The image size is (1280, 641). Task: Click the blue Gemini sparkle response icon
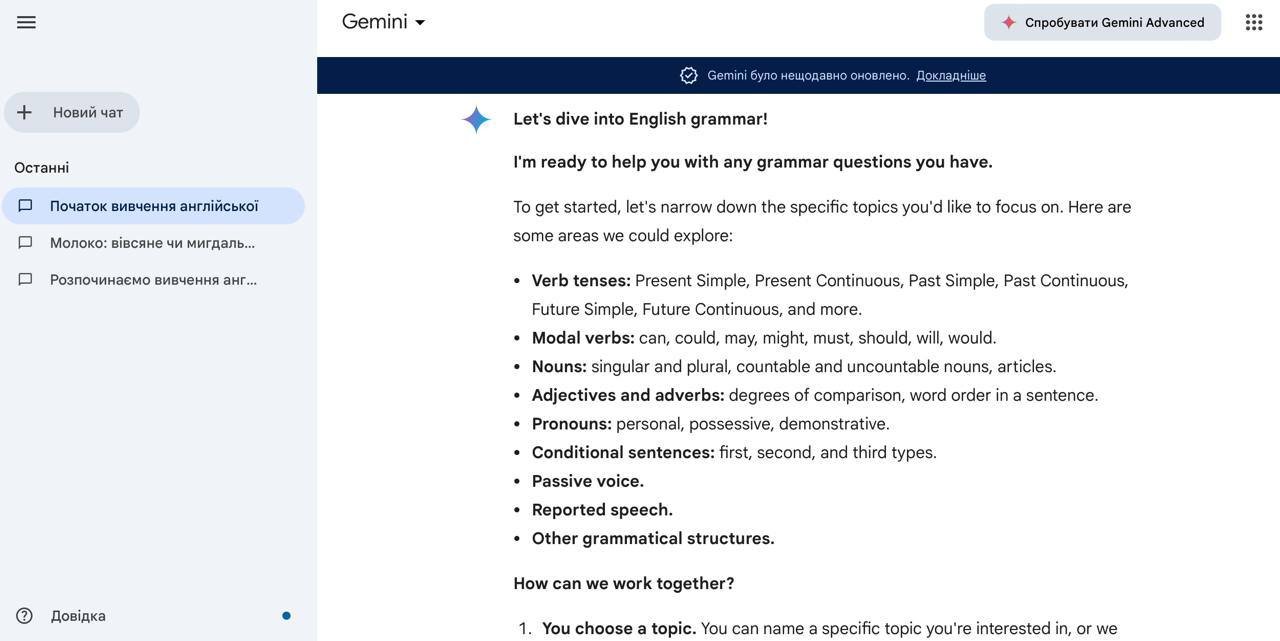[476, 120]
